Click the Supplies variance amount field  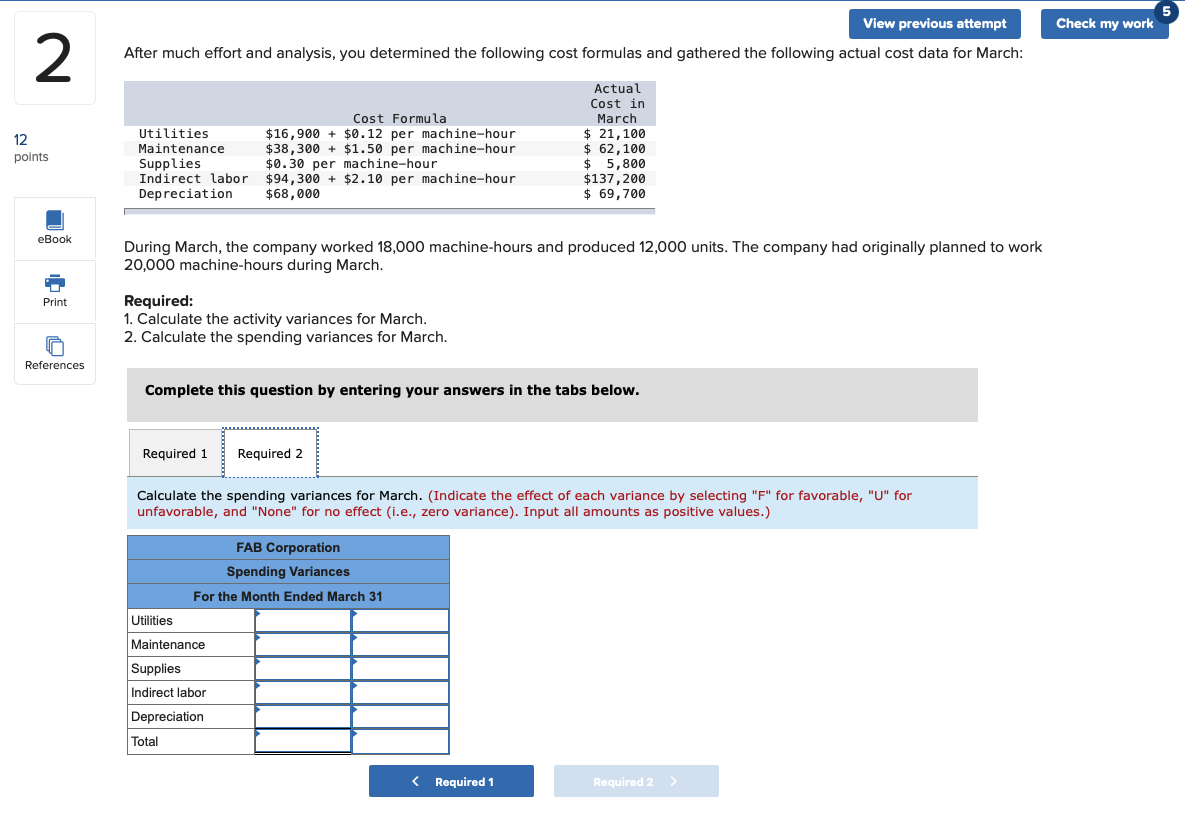pos(303,668)
